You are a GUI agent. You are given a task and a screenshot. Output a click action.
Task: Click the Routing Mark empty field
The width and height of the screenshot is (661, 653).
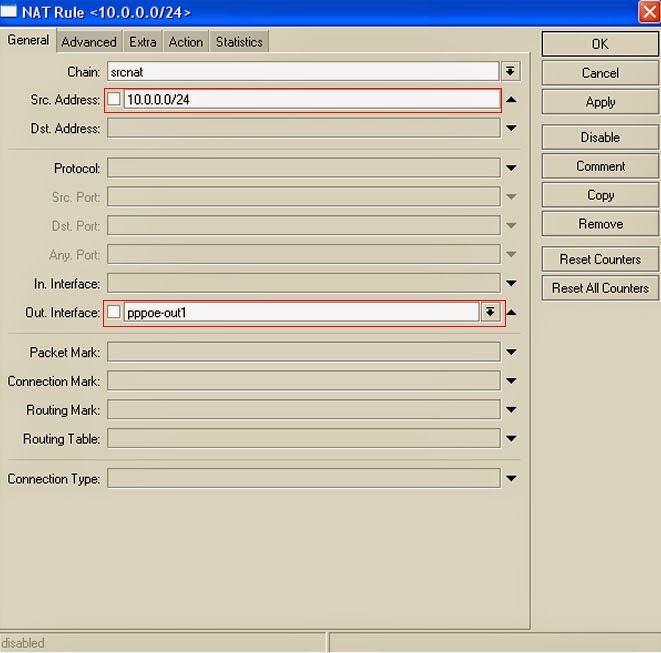tap(304, 410)
